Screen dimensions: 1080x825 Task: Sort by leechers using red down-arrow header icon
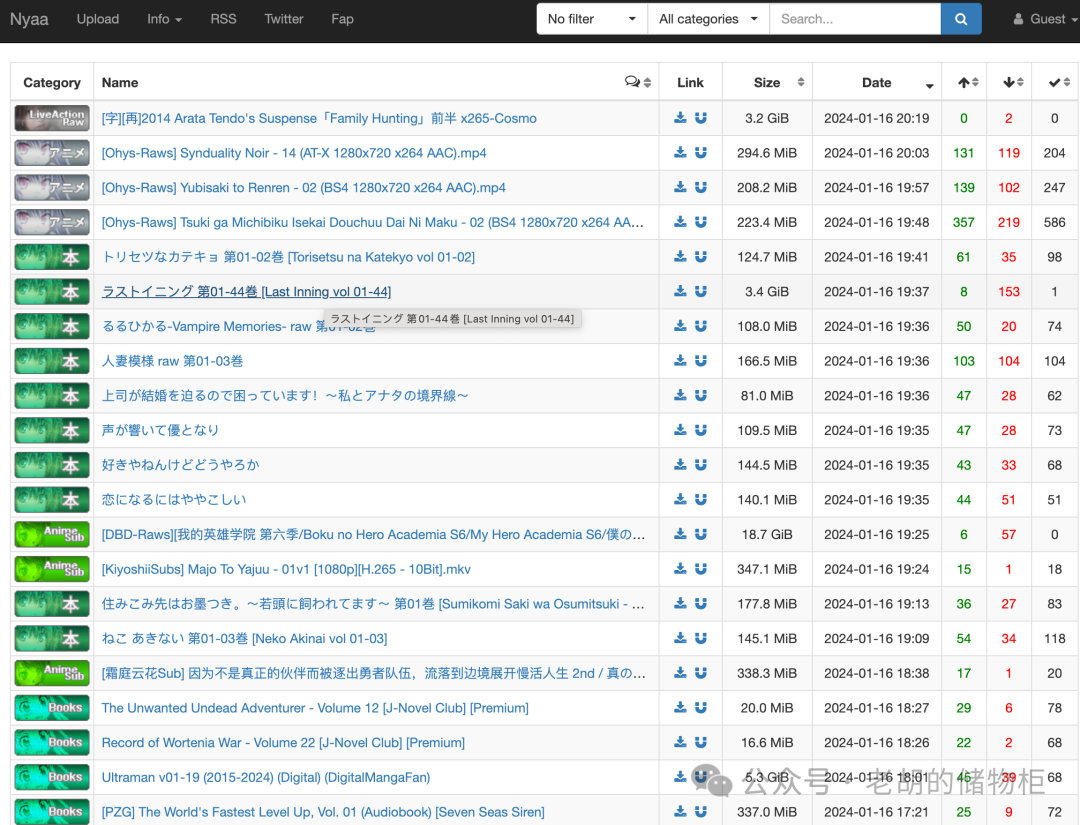point(1008,81)
